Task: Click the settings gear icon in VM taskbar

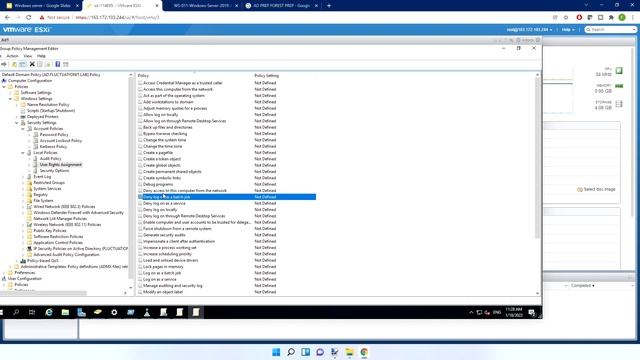Action: (114, 312)
